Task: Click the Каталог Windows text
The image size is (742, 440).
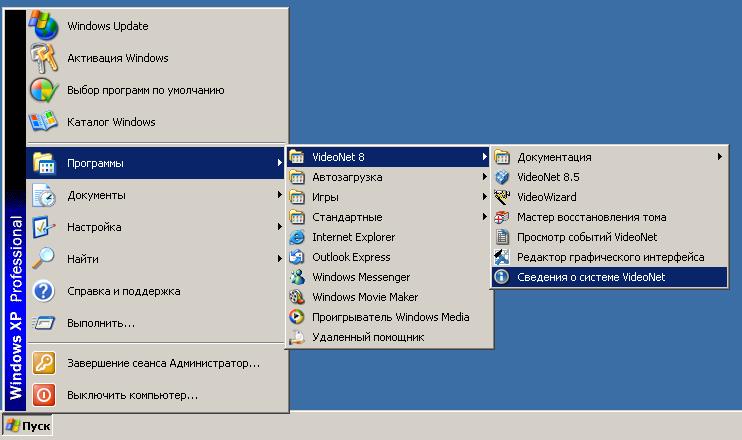Action: click(111, 122)
